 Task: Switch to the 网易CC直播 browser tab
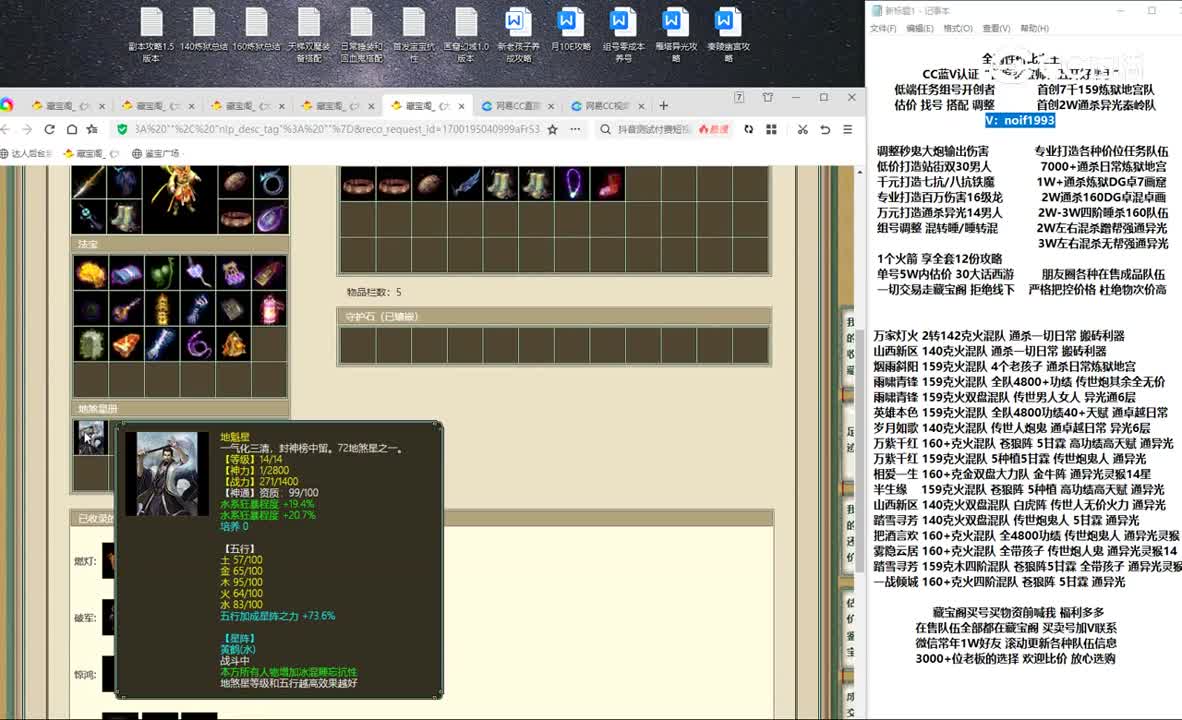pos(518,106)
